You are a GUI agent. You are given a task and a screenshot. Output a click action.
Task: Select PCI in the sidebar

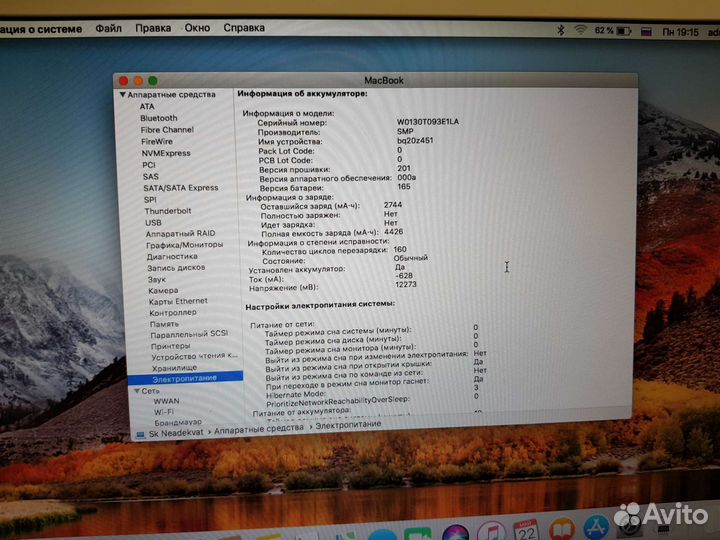[149, 165]
